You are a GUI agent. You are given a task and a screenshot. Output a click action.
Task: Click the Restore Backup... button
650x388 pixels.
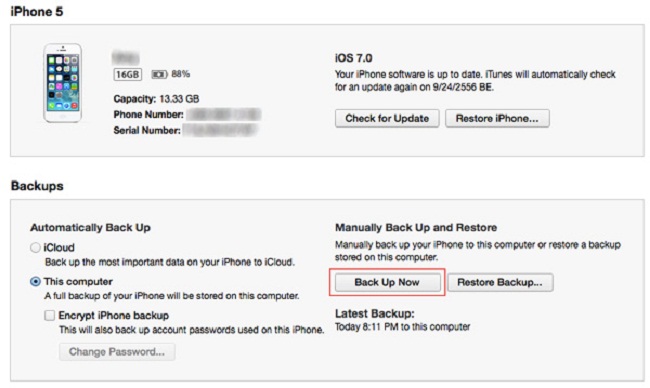(500, 282)
